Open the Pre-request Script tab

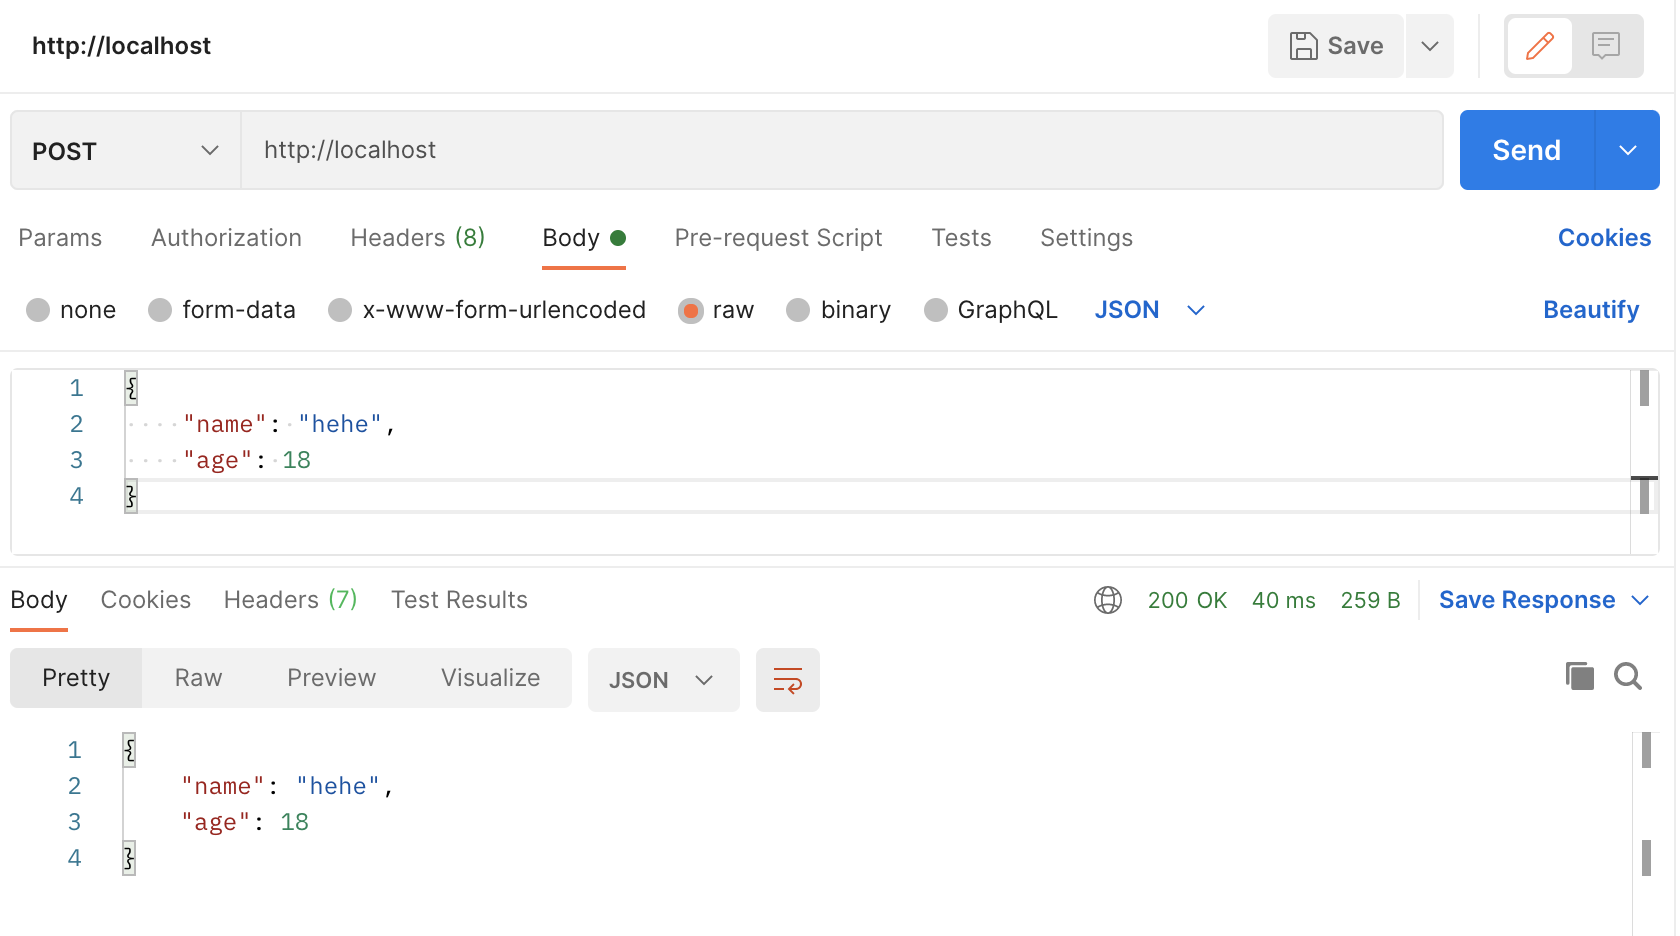[778, 238]
